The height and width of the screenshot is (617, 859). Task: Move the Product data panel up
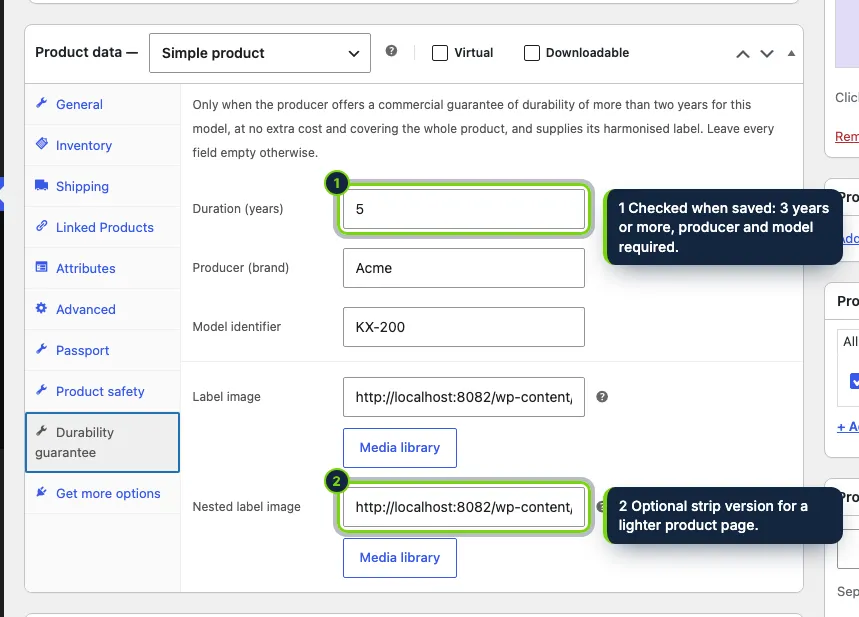(x=743, y=54)
